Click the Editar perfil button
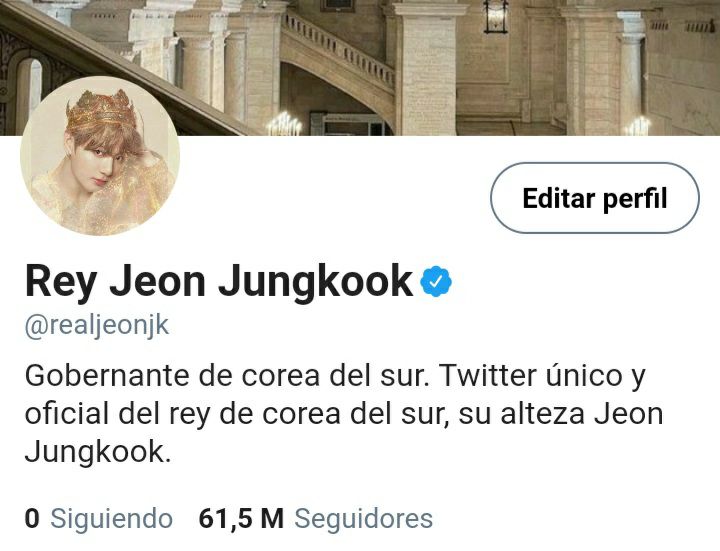This screenshot has width=720, height=551. (x=595, y=198)
